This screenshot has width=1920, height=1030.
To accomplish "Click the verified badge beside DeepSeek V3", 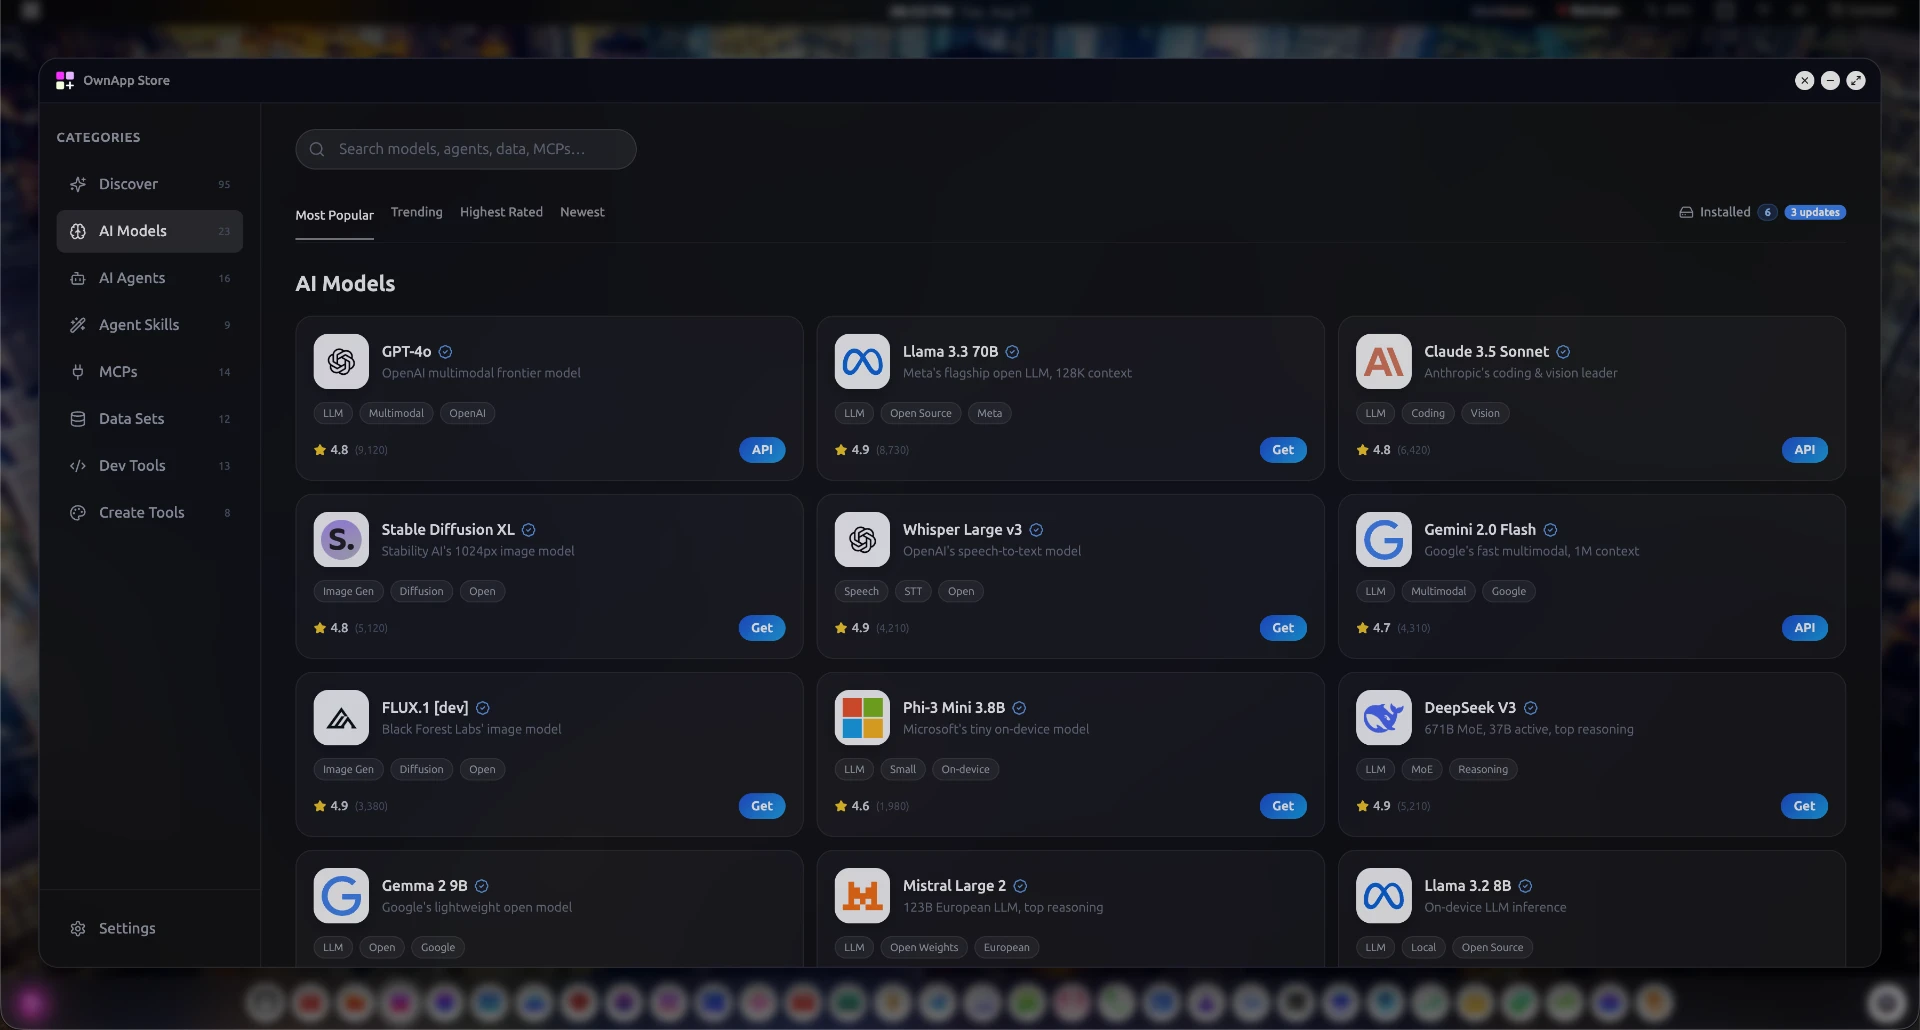I will pos(1530,708).
